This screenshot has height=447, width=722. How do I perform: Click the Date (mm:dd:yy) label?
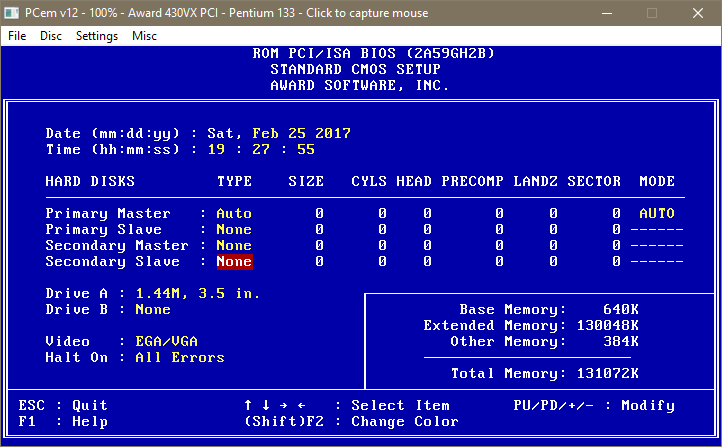(112, 134)
